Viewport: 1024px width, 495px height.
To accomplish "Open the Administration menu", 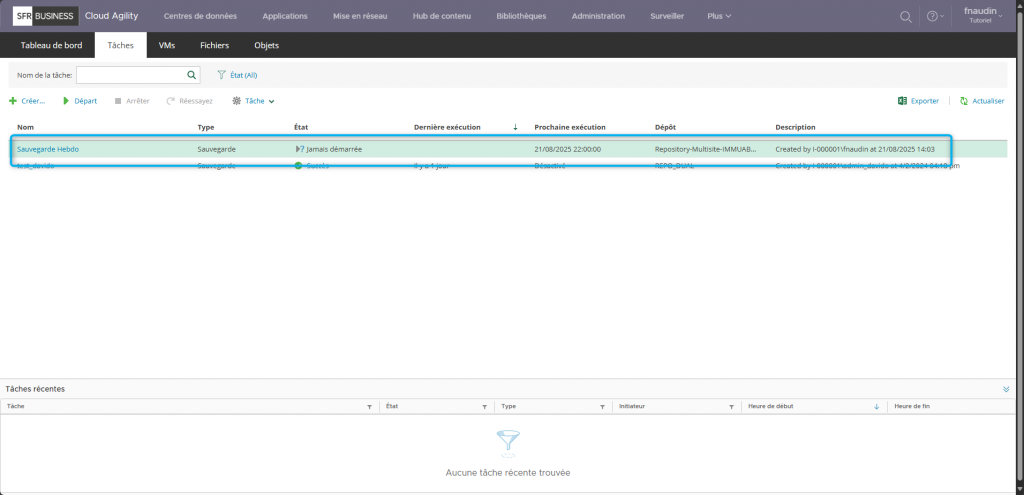I will pyautogui.click(x=598, y=16).
